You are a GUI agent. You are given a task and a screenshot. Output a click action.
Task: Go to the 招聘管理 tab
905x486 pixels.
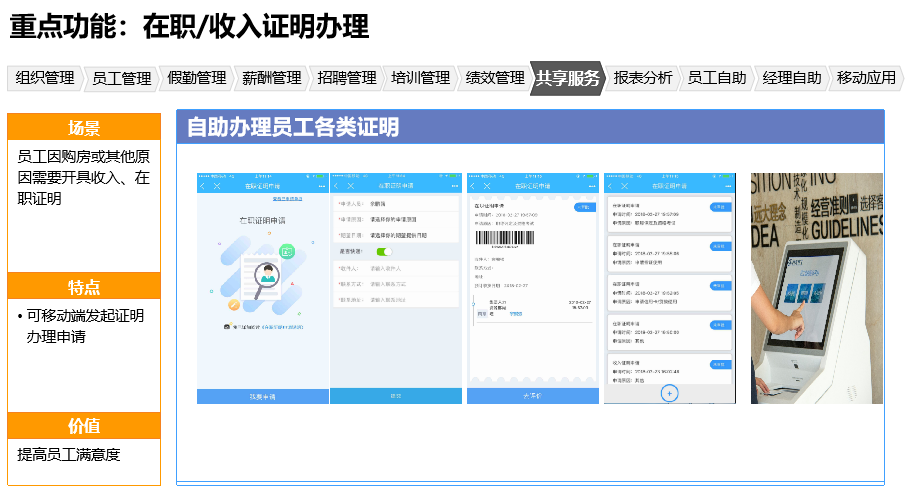click(x=346, y=78)
